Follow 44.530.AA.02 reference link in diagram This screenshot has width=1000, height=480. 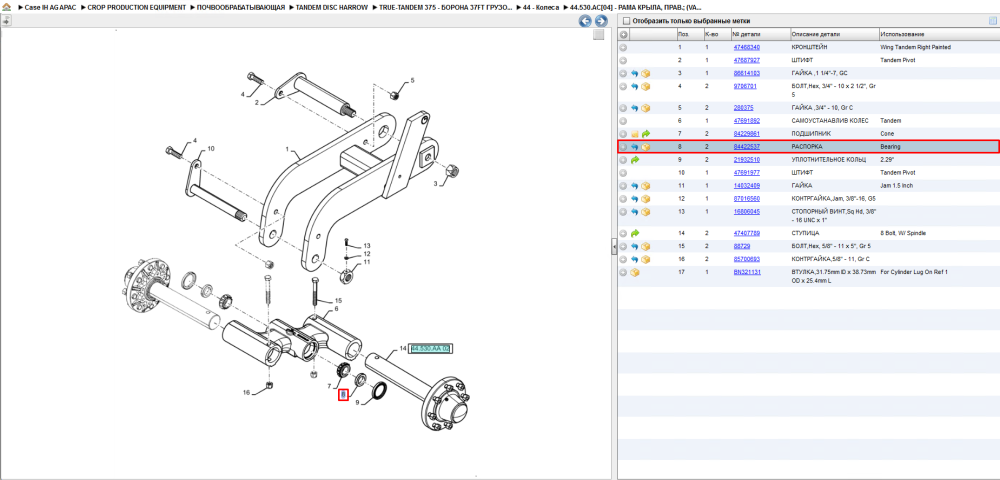point(430,349)
